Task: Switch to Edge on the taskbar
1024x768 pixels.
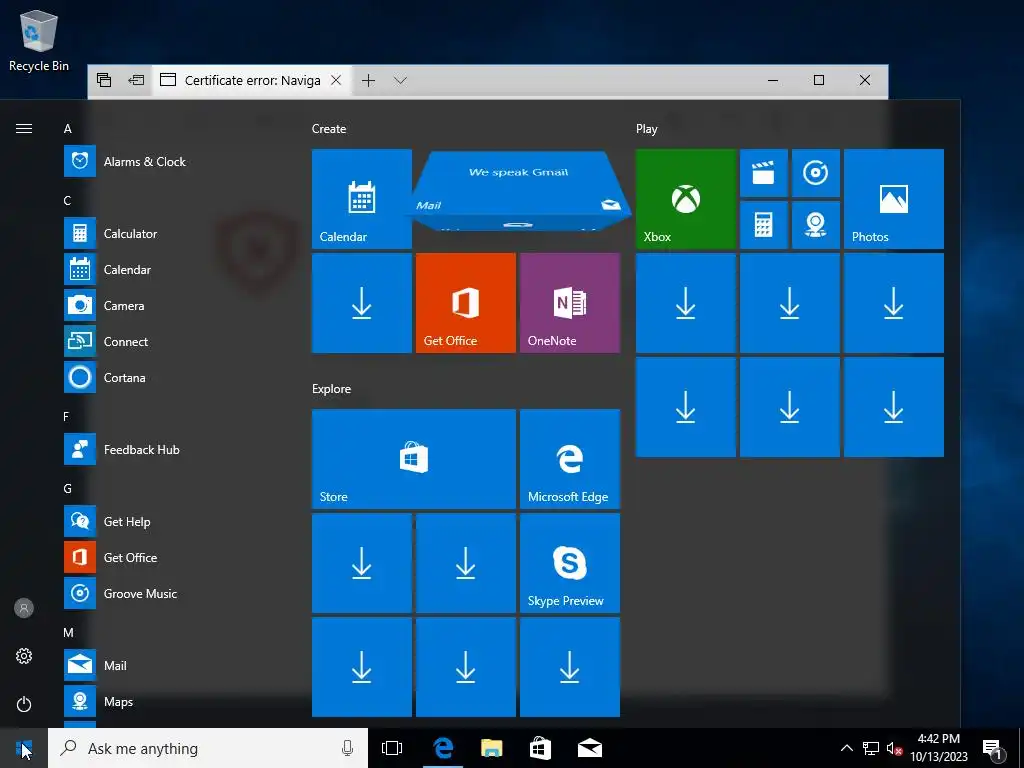Action: coord(443,748)
